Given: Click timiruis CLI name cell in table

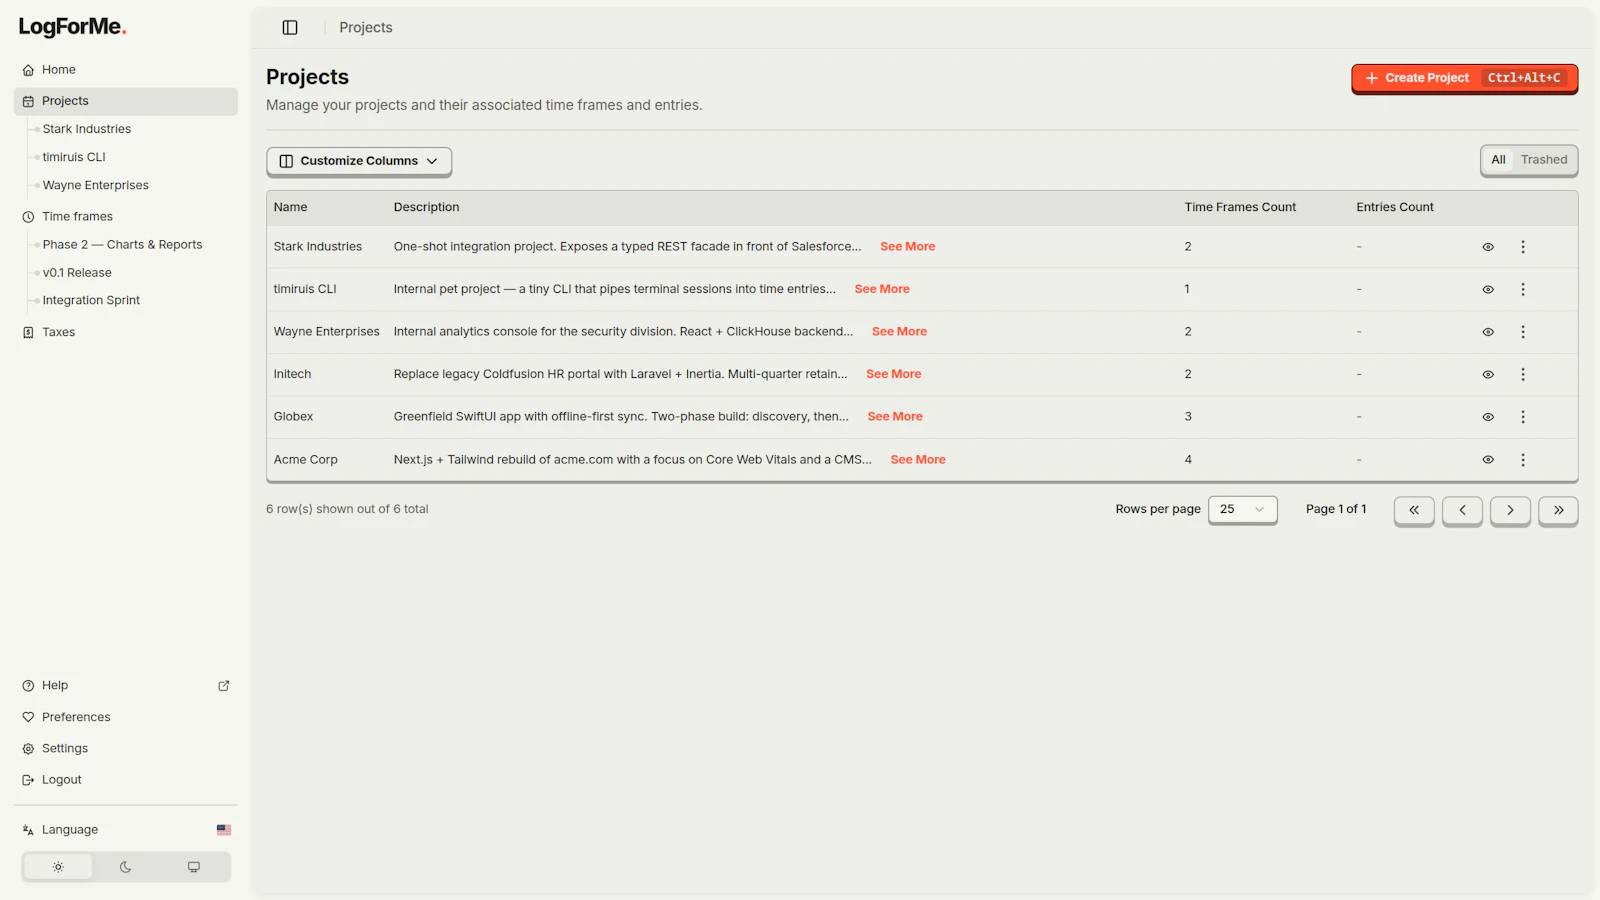Looking at the screenshot, I should pos(305,289).
